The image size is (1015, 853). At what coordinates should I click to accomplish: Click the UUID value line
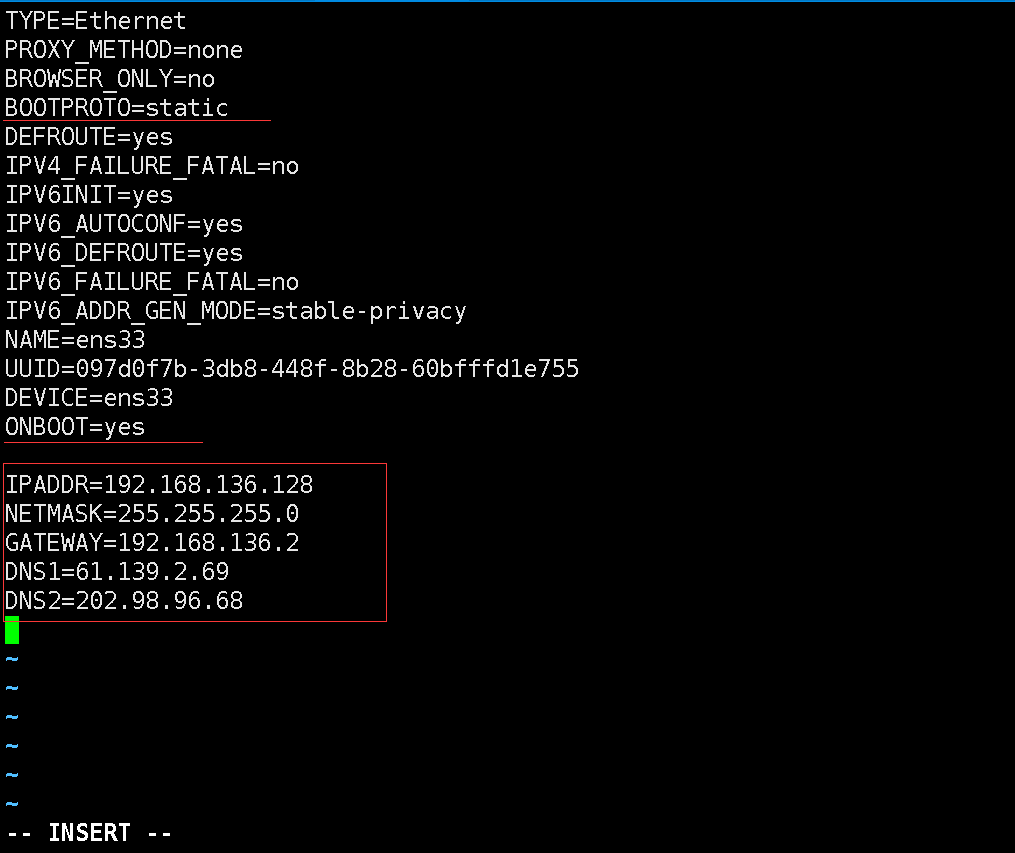(x=292, y=369)
